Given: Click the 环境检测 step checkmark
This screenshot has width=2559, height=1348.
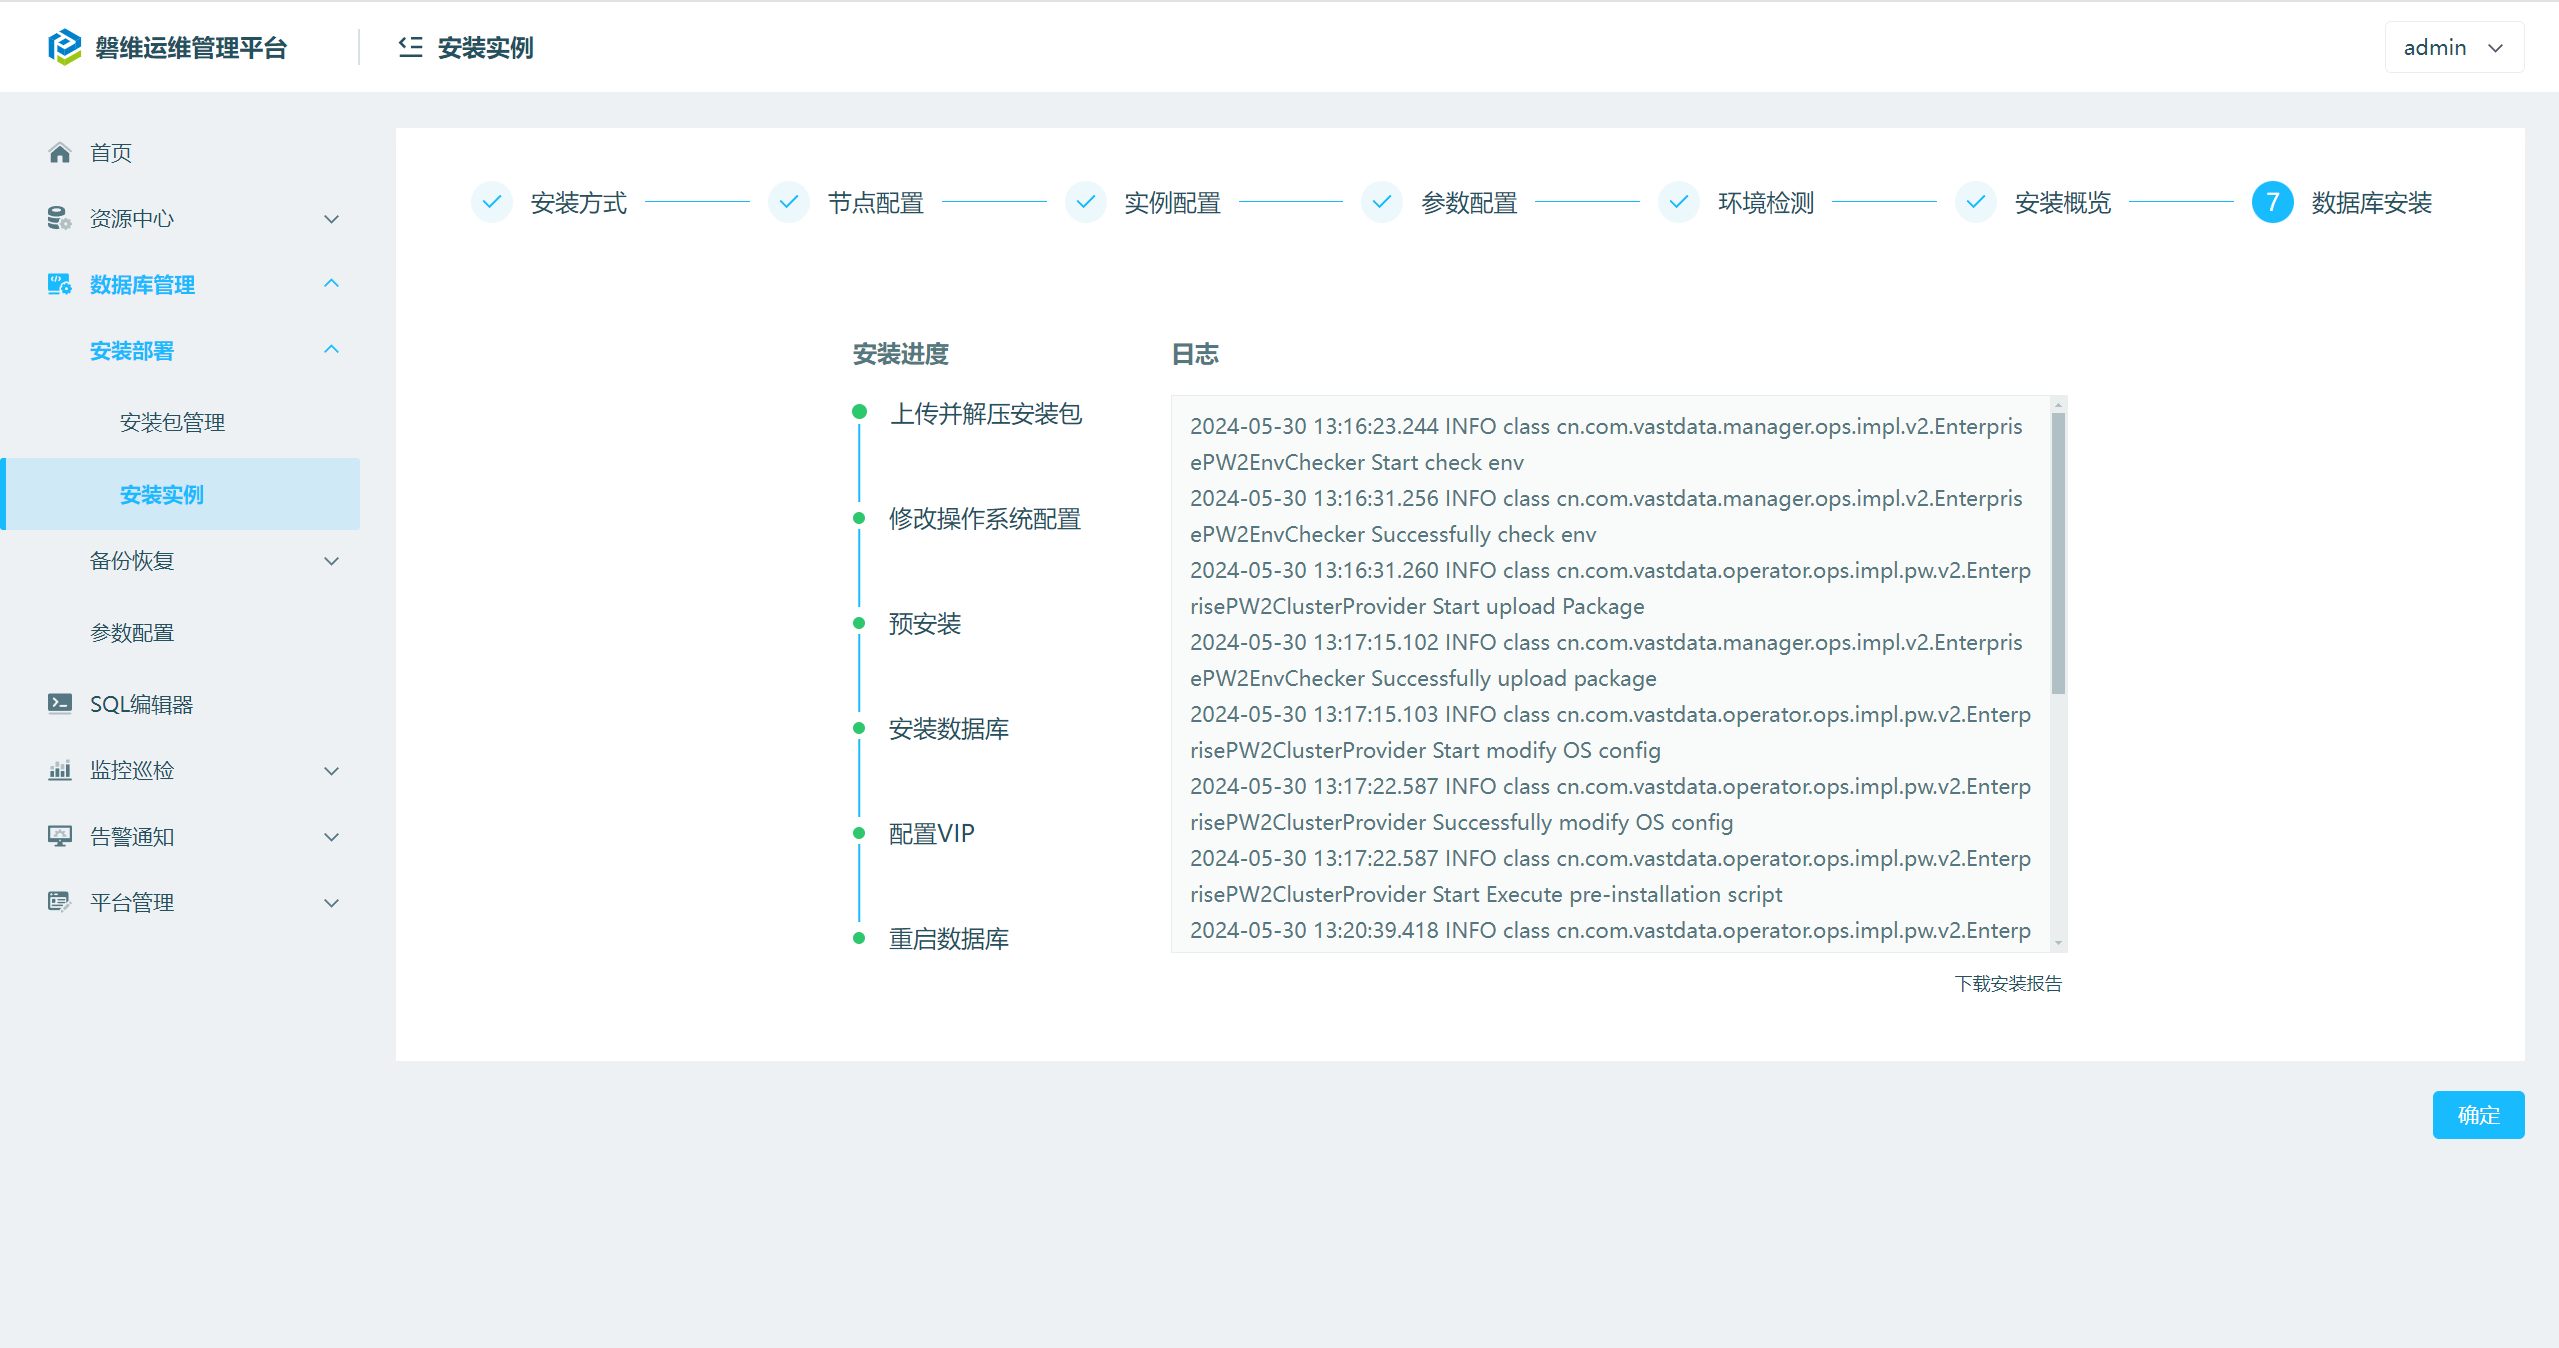Looking at the screenshot, I should click(1679, 203).
